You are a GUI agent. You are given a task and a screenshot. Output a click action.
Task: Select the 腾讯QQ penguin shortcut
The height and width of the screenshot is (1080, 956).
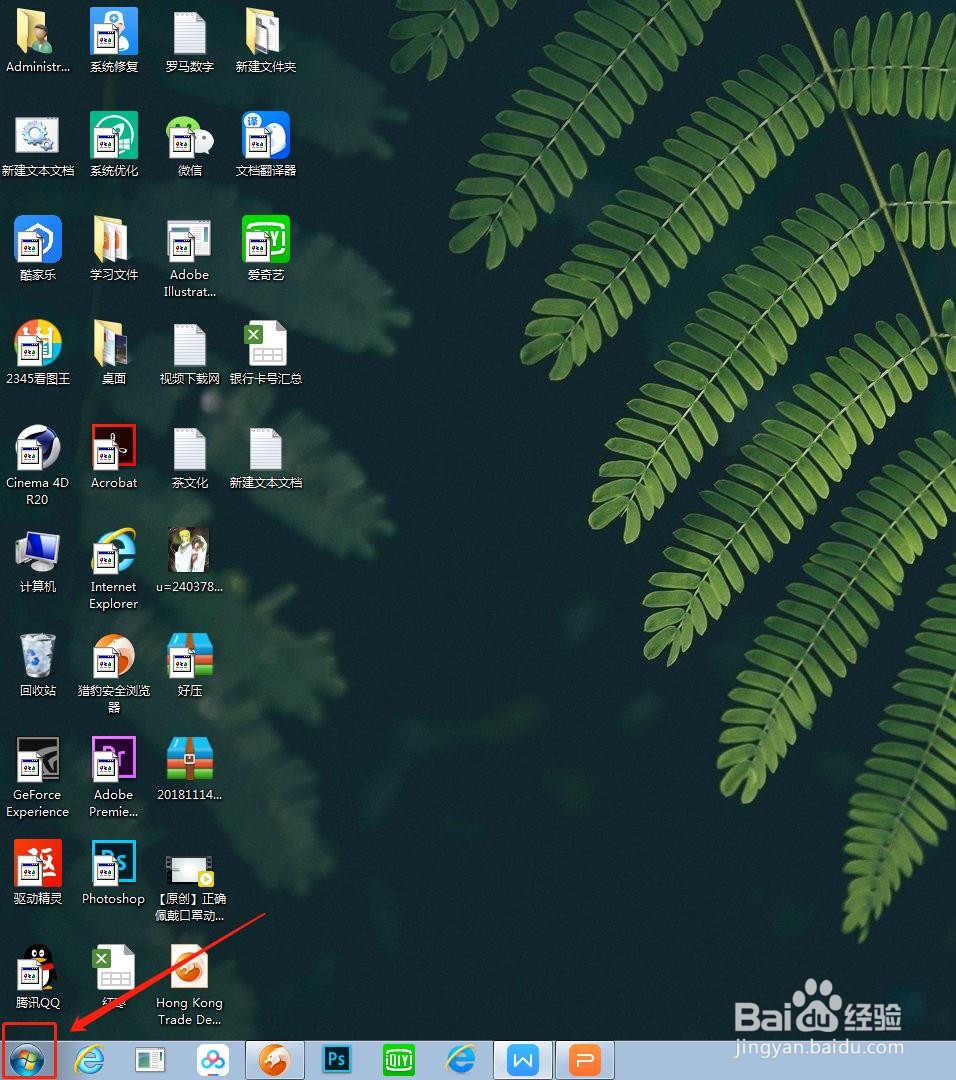click(38, 976)
